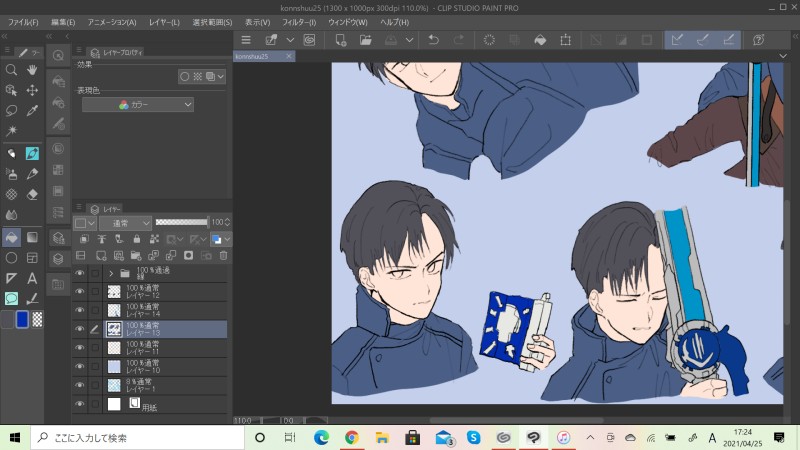Click the blue main color swatch
800x450 pixels.
(22, 319)
